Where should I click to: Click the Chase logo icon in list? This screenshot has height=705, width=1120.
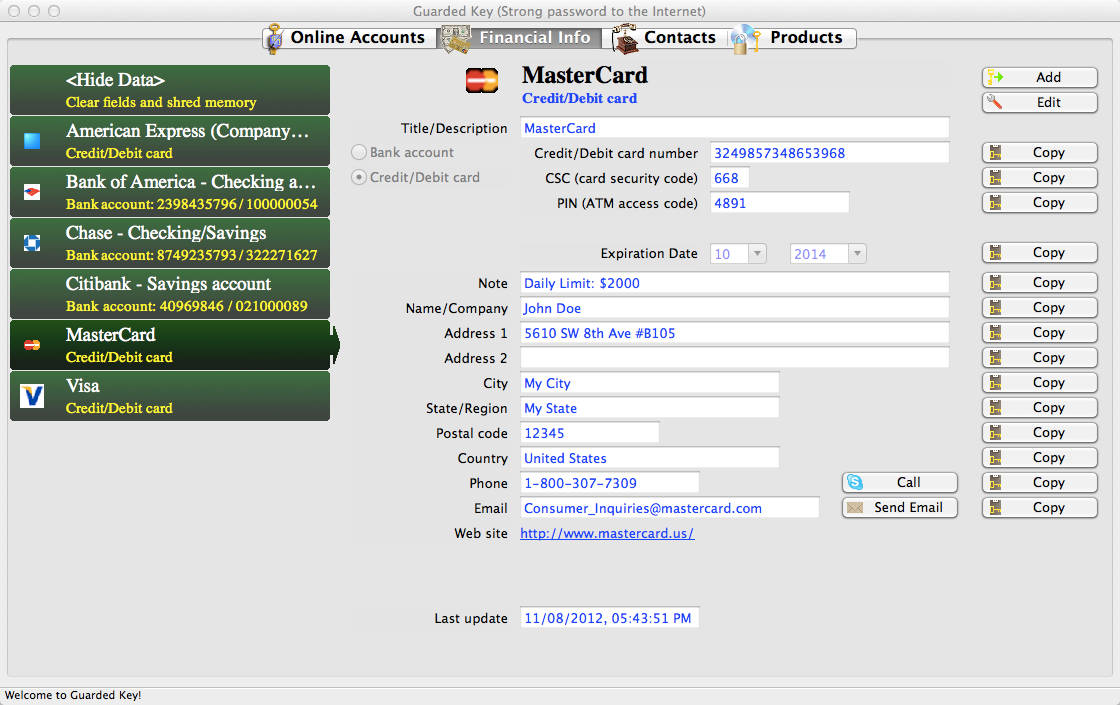pos(32,243)
